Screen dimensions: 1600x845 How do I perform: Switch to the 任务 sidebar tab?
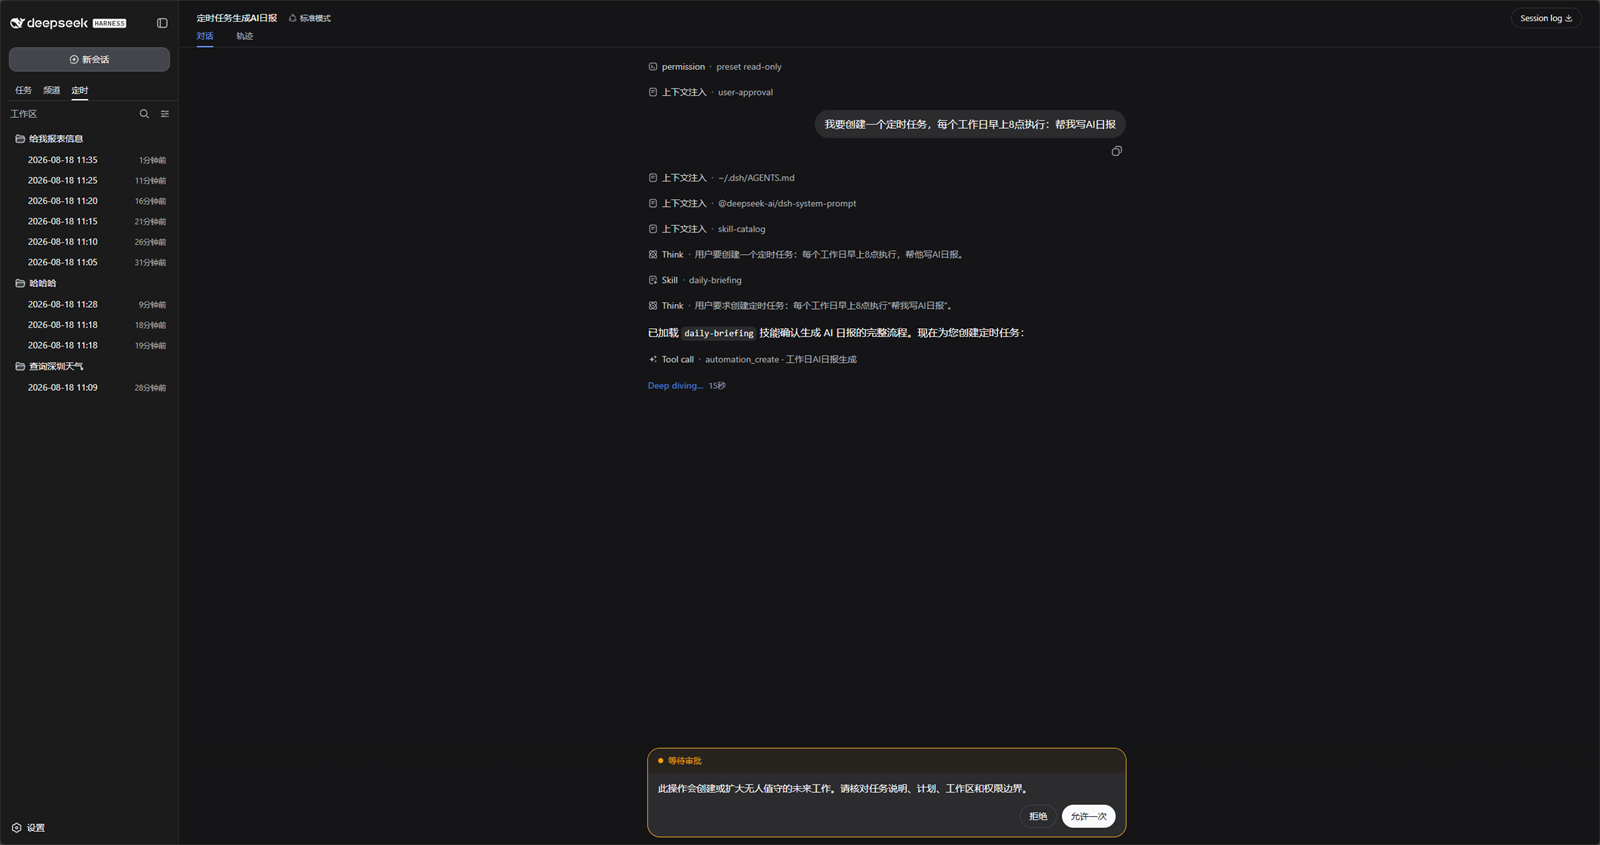(x=23, y=90)
